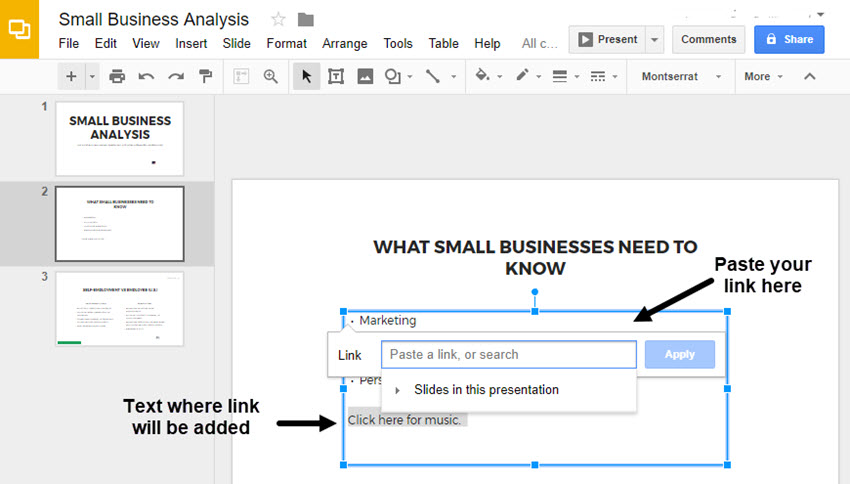
Task: Open the Insert menu
Action: click(191, 43)
